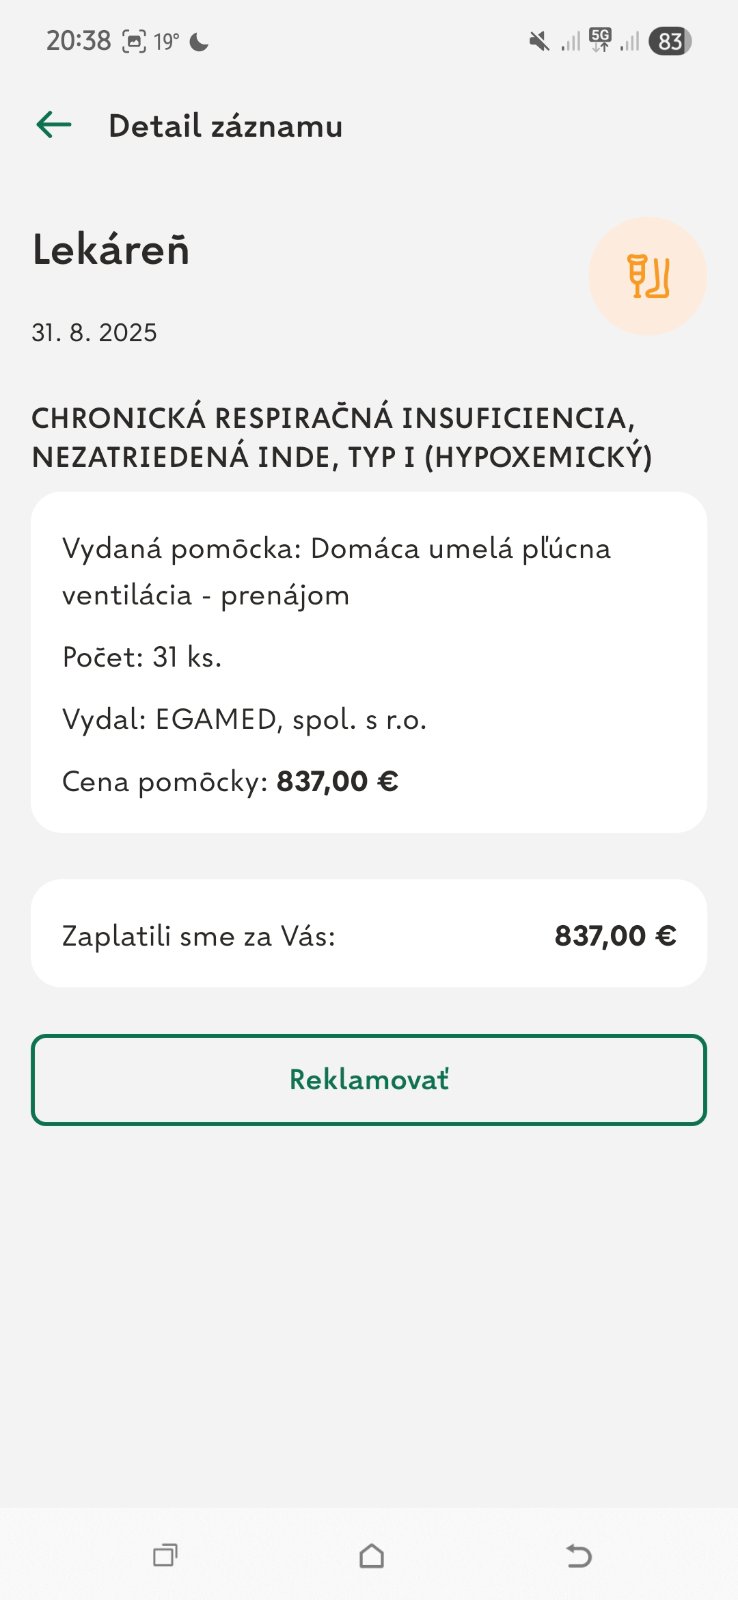This screenshot has height=1600, width=738.
Task: Tap the orange medical aid icon
Action: (x=648, y=276)
